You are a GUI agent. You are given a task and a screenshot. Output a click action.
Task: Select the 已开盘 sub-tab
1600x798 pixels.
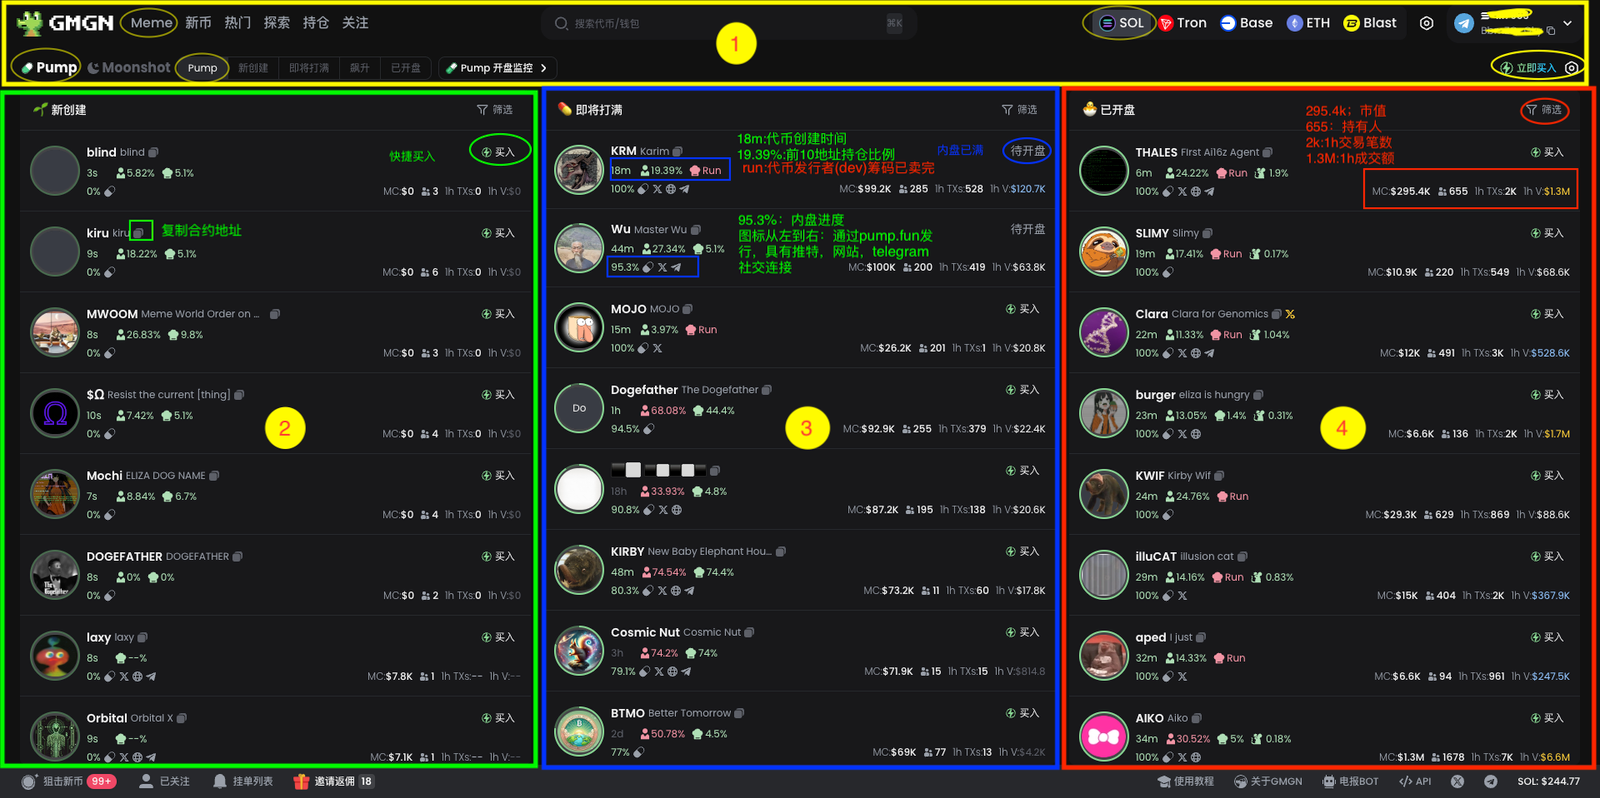point(405,68)
